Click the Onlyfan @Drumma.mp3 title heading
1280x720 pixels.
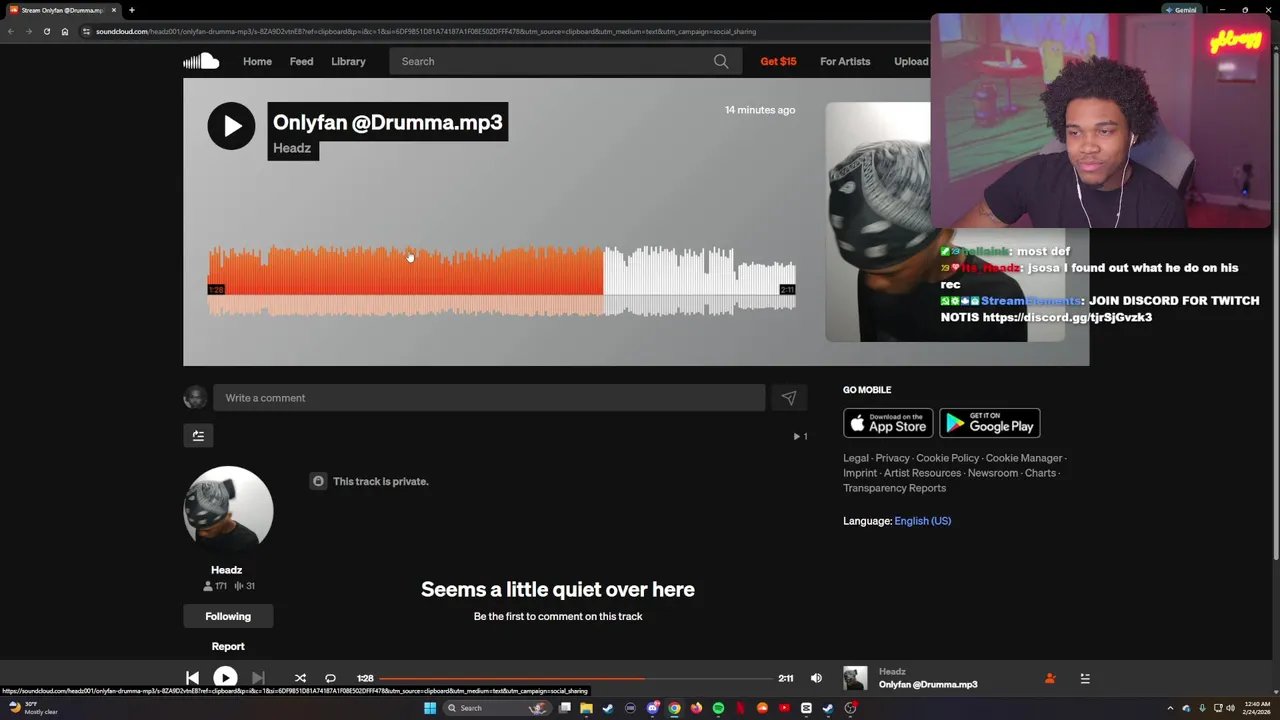point(388,122)
